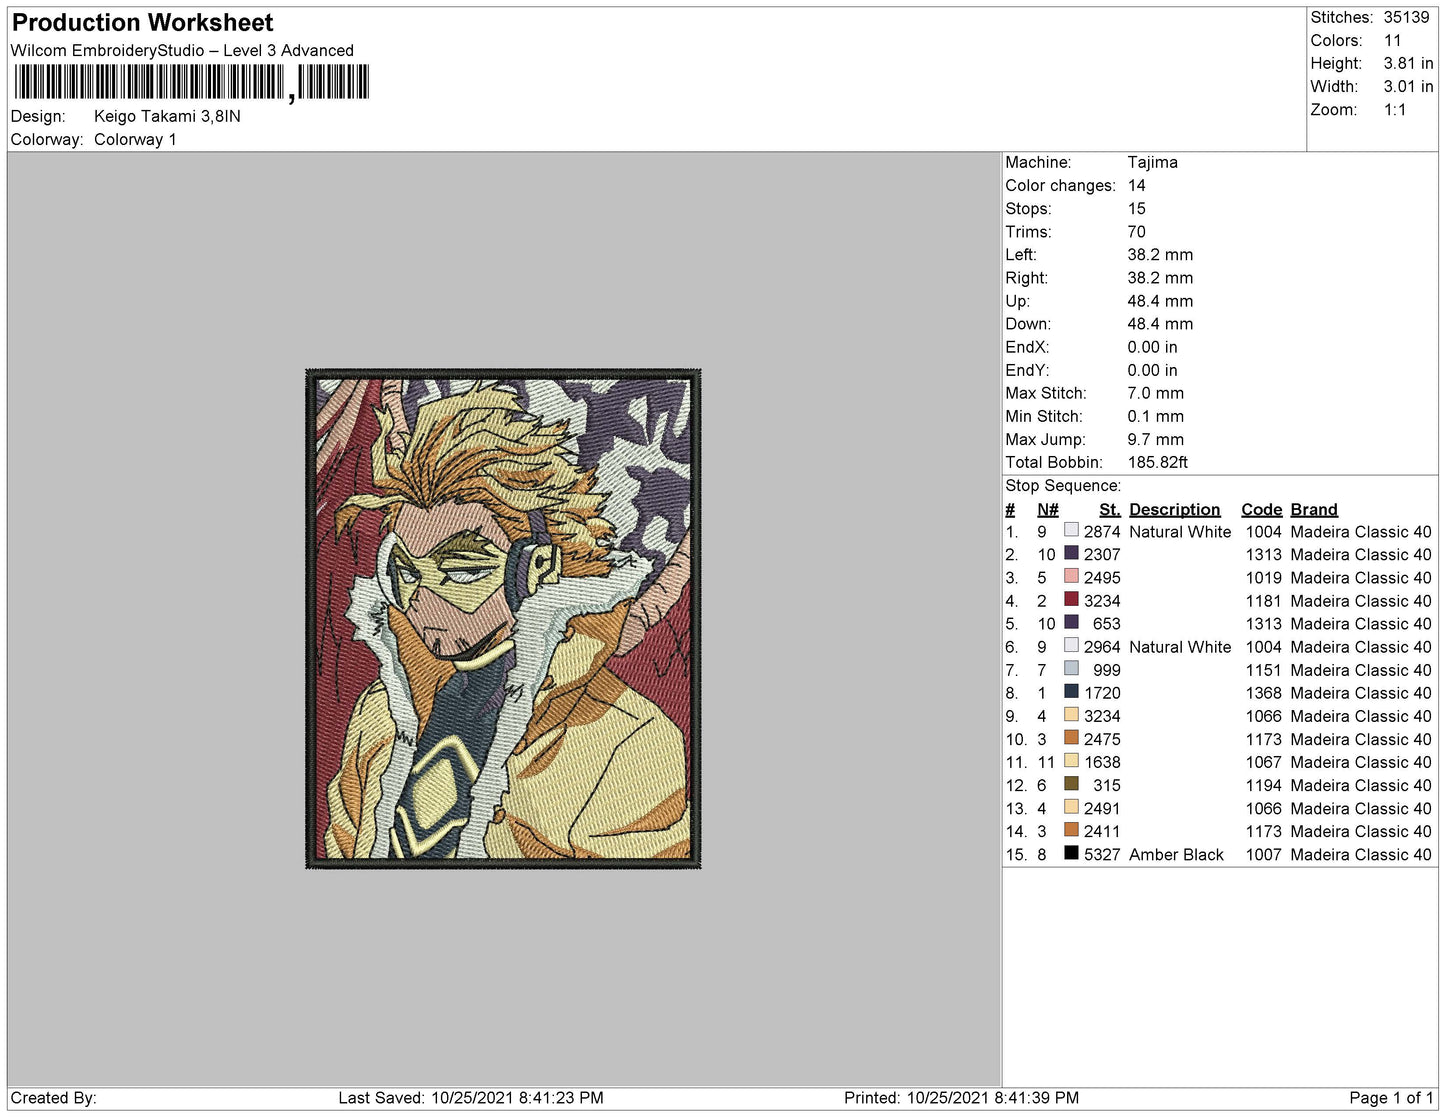This screenshot has height=1117, width=1445.
Task: Select the Amber Black swatch in row 15
Action: point(1071,853)
